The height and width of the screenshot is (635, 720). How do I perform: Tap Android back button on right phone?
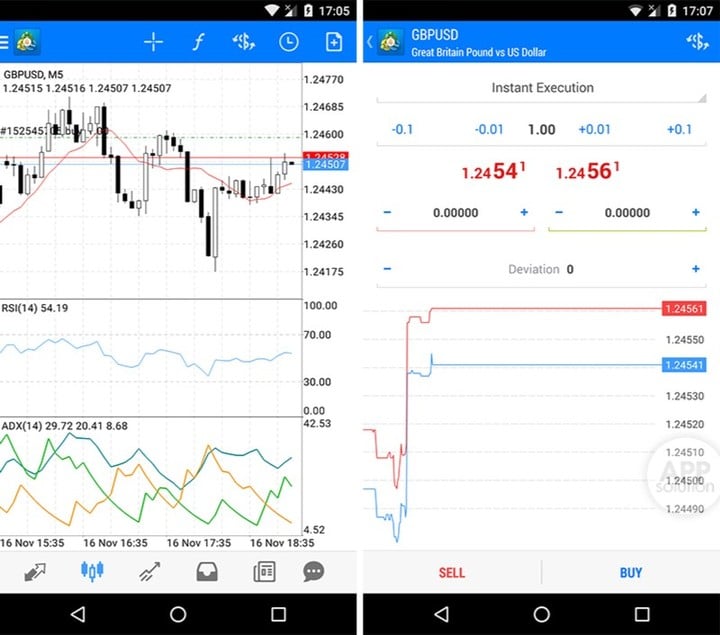[x=441, y=614]
